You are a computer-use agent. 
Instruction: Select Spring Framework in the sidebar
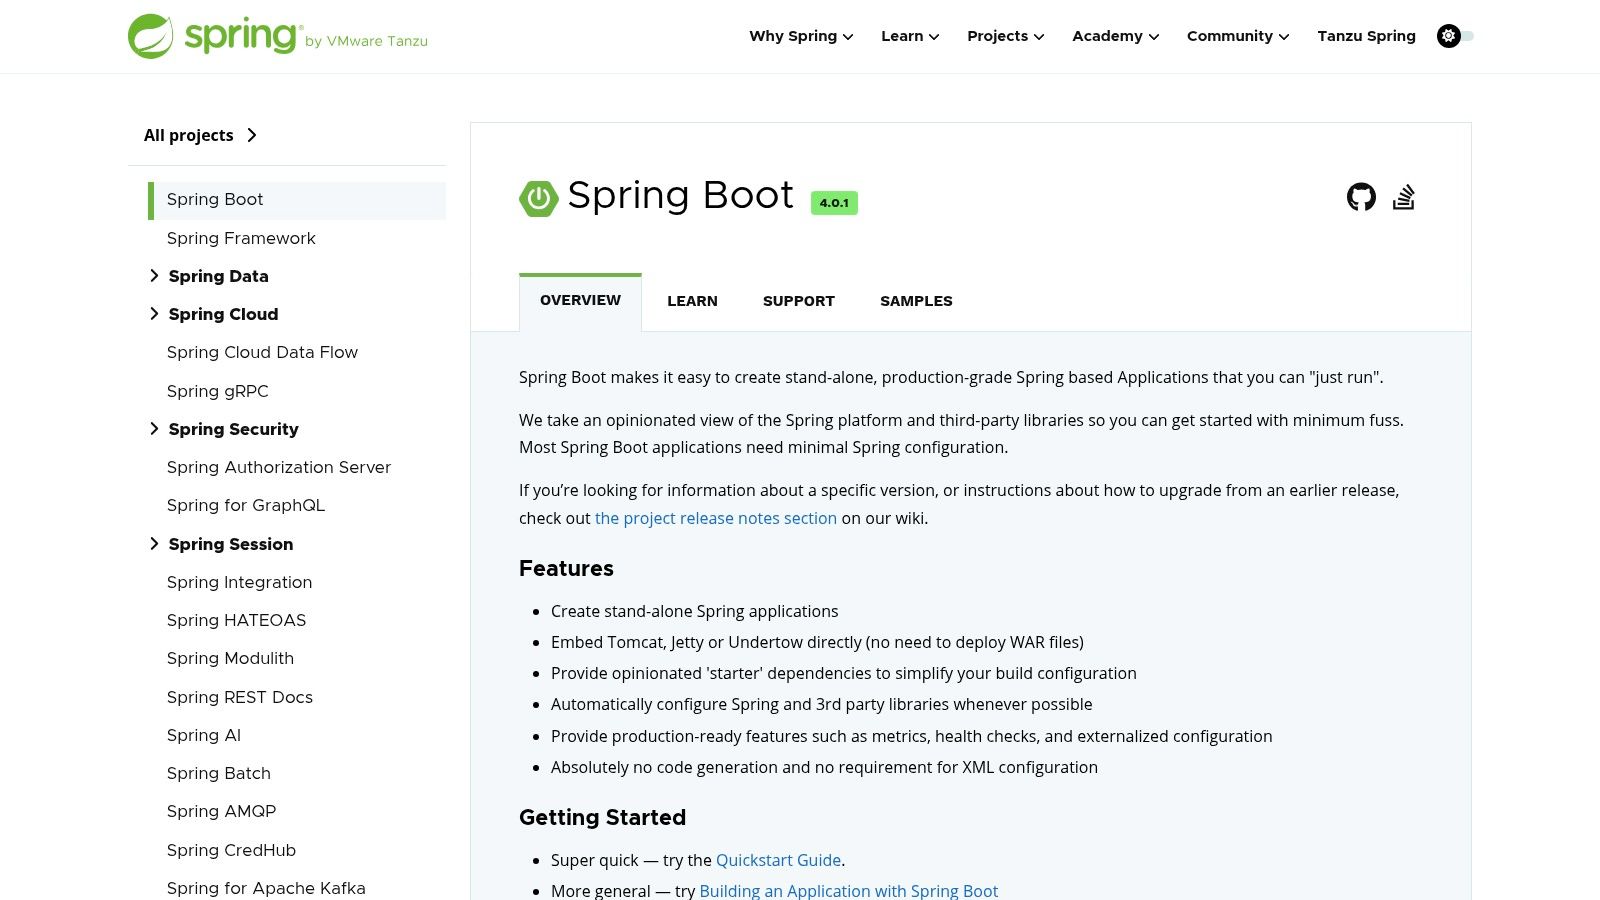240,238
